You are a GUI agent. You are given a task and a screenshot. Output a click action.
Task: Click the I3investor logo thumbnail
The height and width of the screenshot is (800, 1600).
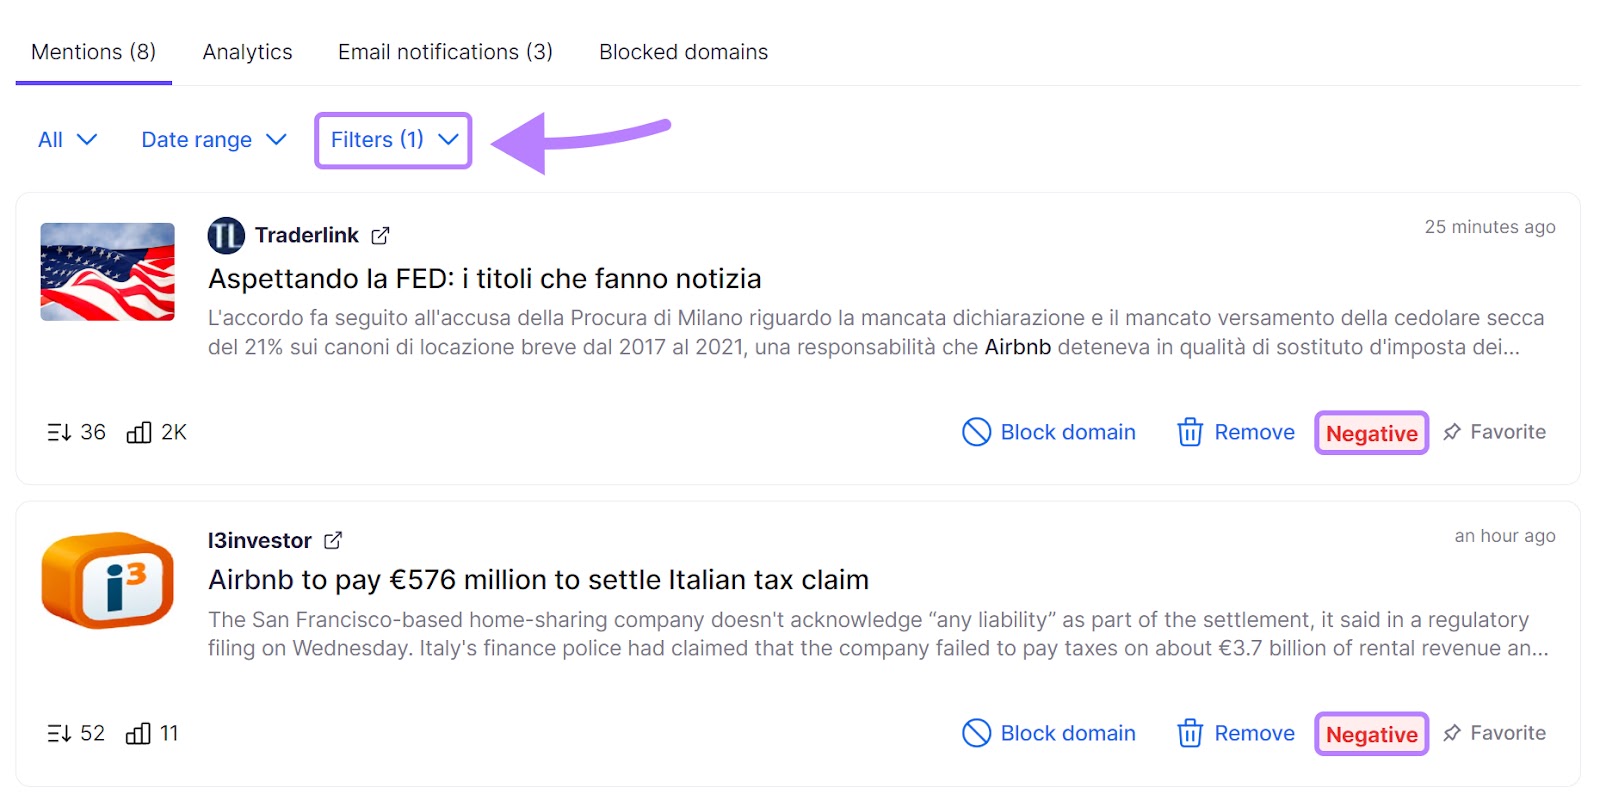[107, 581]
